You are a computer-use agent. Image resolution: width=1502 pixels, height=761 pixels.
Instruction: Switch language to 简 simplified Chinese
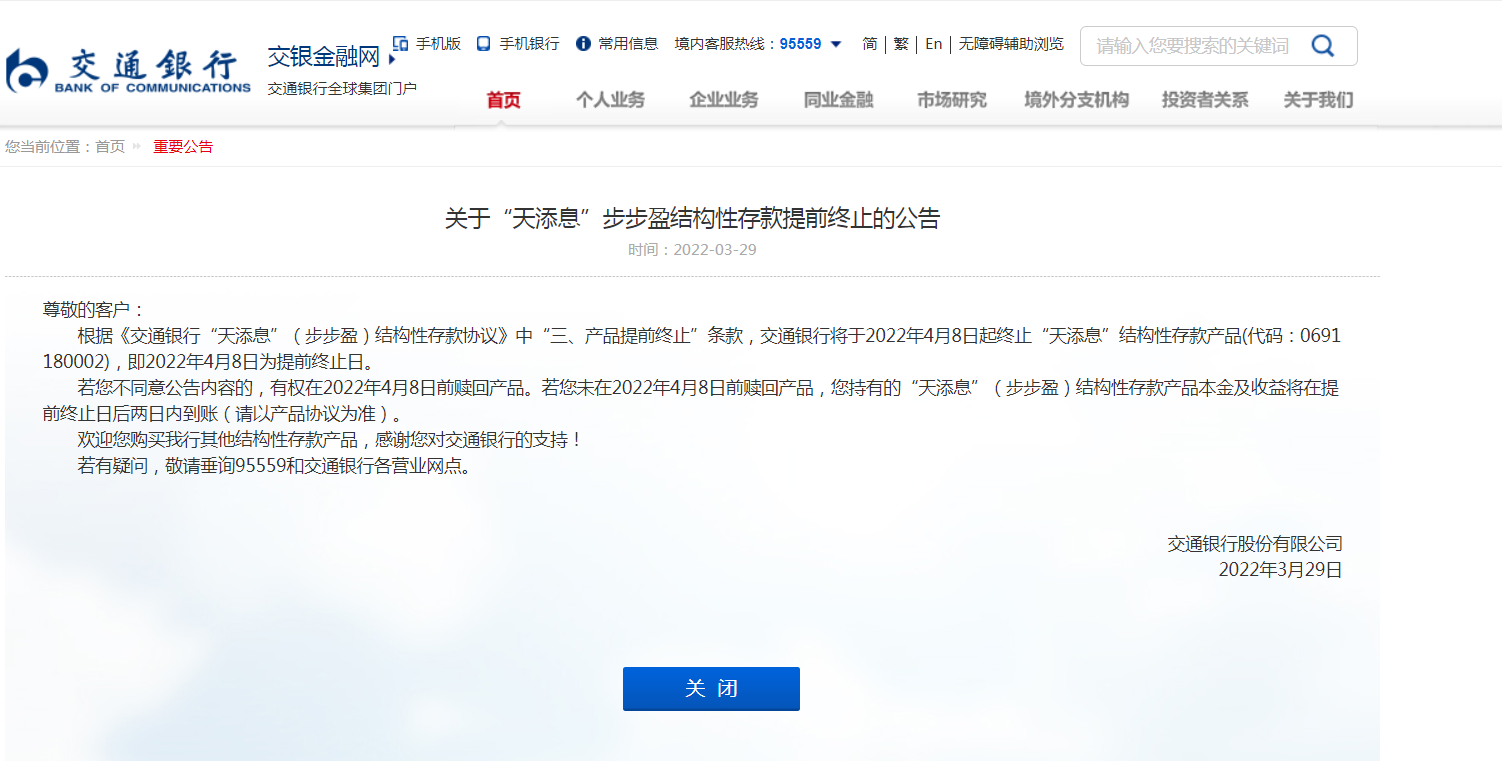pyautogui.click(x=870, y=44)
